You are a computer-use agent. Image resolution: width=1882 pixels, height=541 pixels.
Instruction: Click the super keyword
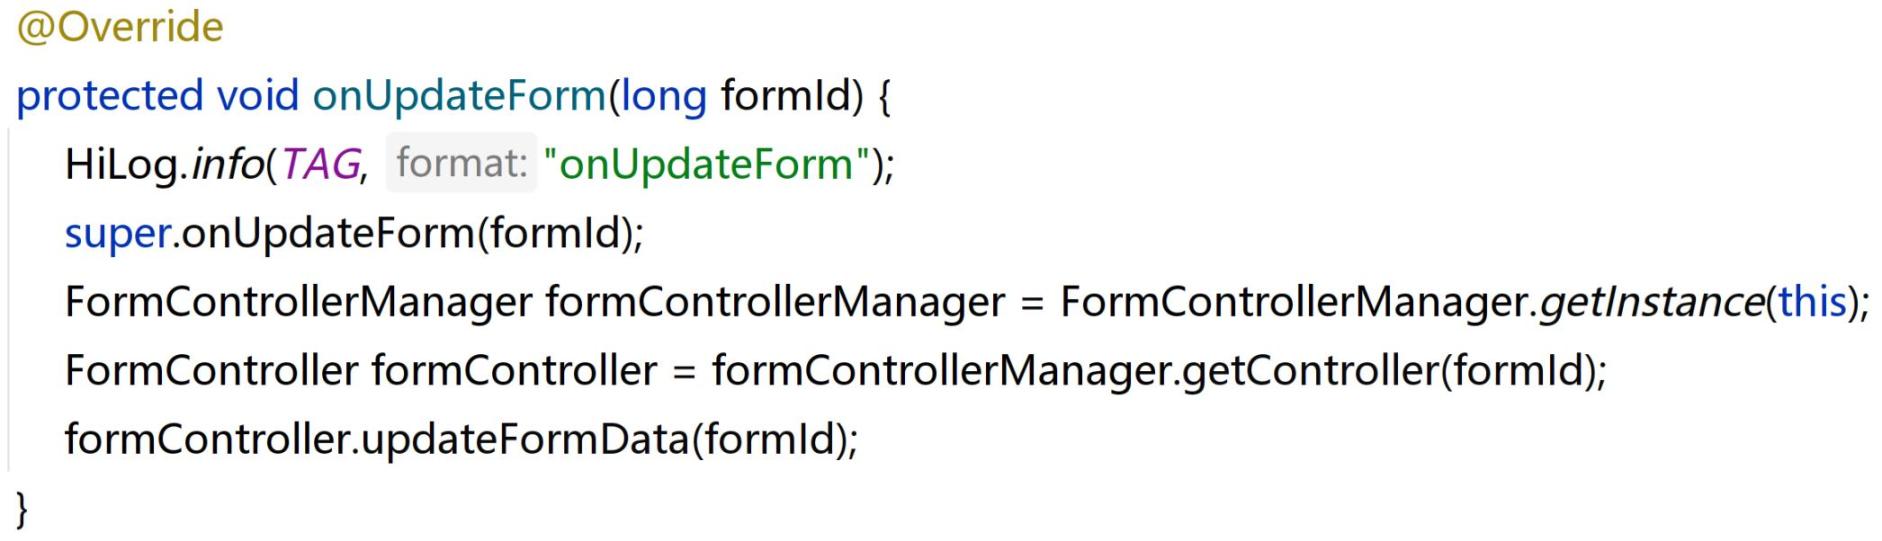coord(118,233)
